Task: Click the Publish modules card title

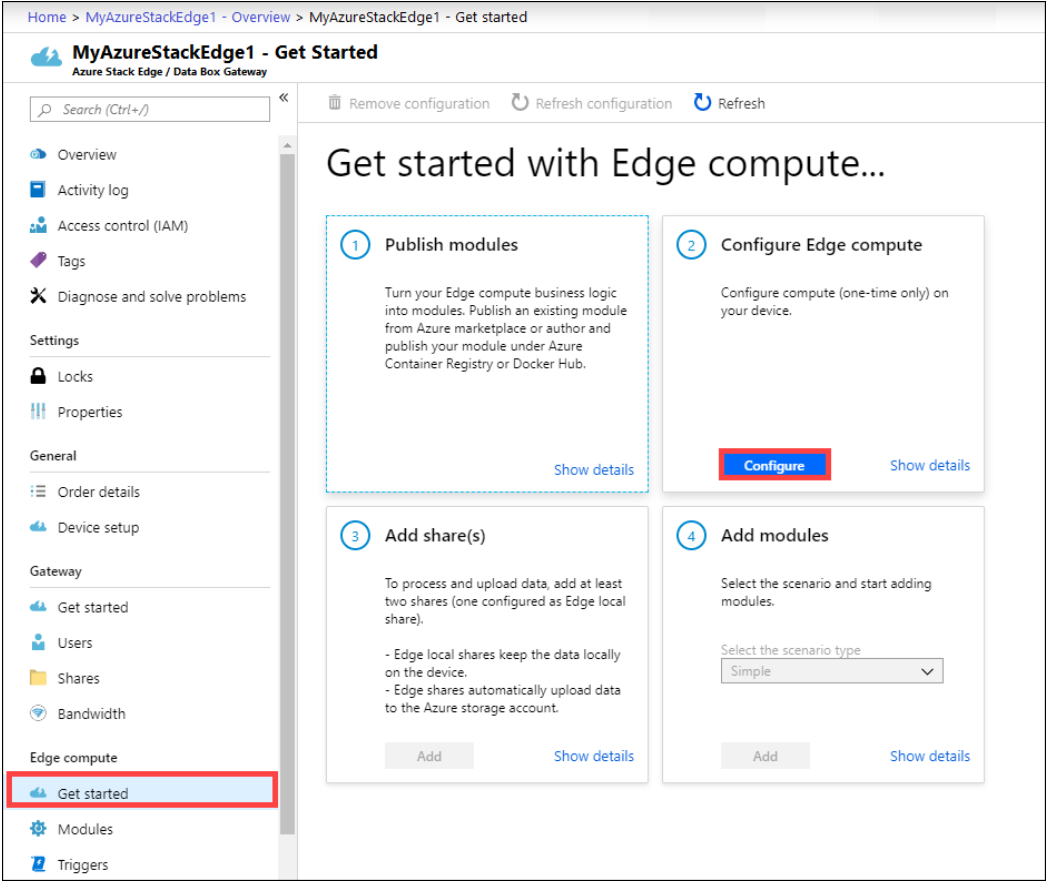Action: 451,245
